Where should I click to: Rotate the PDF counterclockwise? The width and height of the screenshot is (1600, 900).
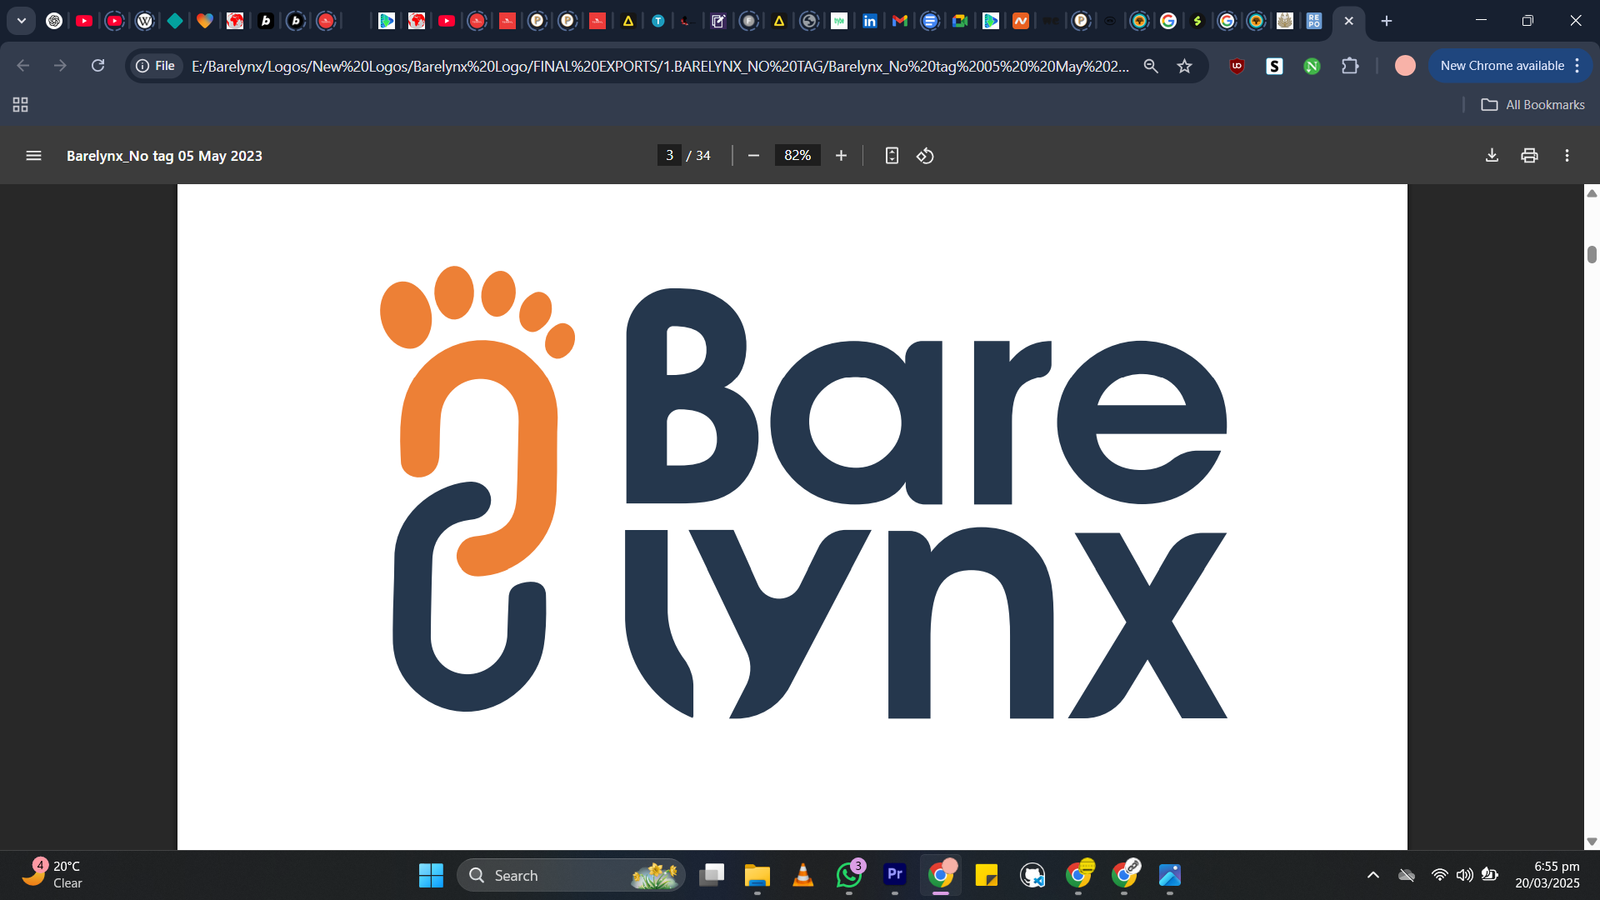pyautogui.click(x=925, y=156)
